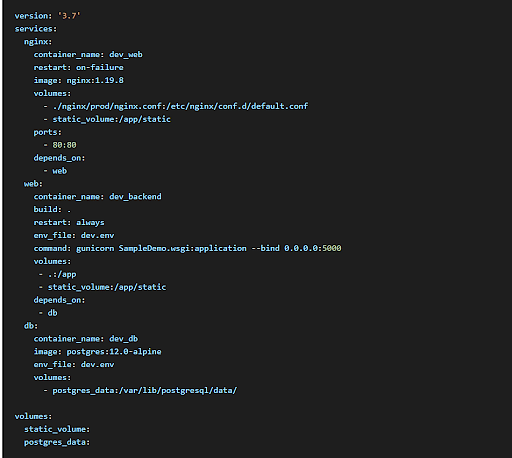Click the services: key
This screenshot has width=512, height=458.
pos(36,29)
